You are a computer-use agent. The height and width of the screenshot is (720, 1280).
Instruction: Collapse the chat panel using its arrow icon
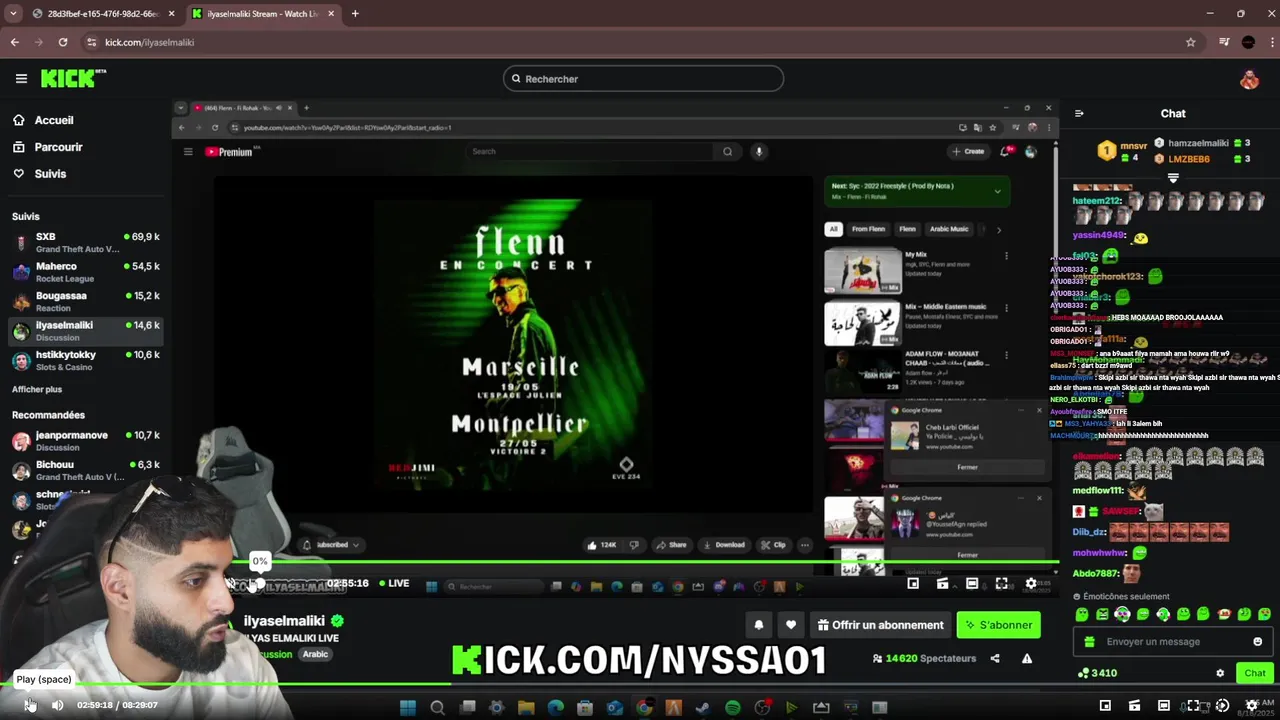[x=1079, y=113]
